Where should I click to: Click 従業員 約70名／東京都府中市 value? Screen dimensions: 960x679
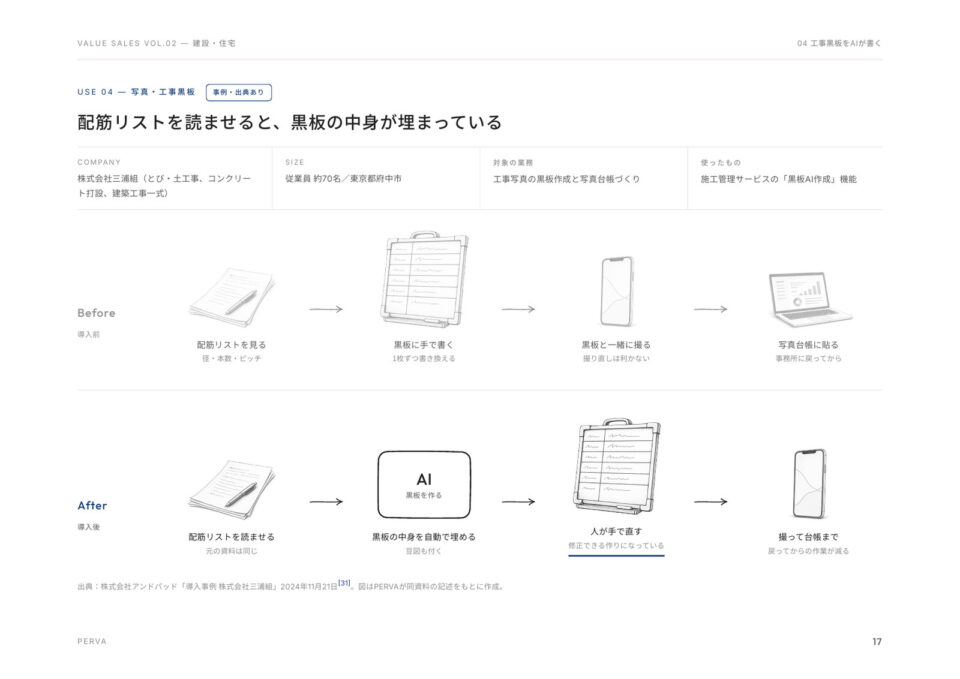pyautogui.click(x=343, y=179)
